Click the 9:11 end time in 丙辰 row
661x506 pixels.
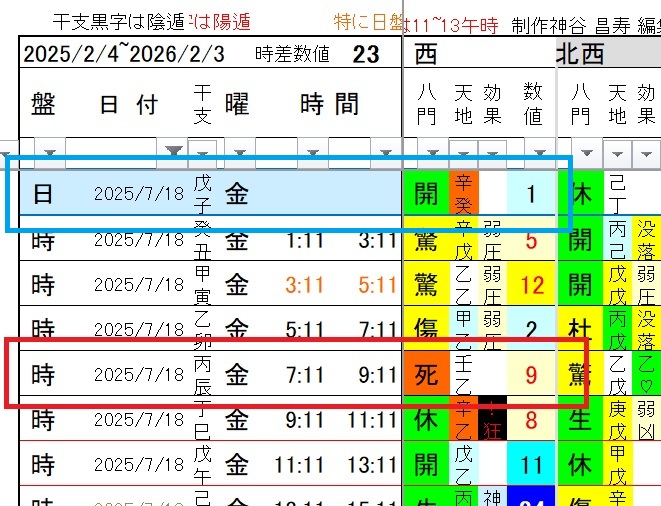click(x=378, y=376)
